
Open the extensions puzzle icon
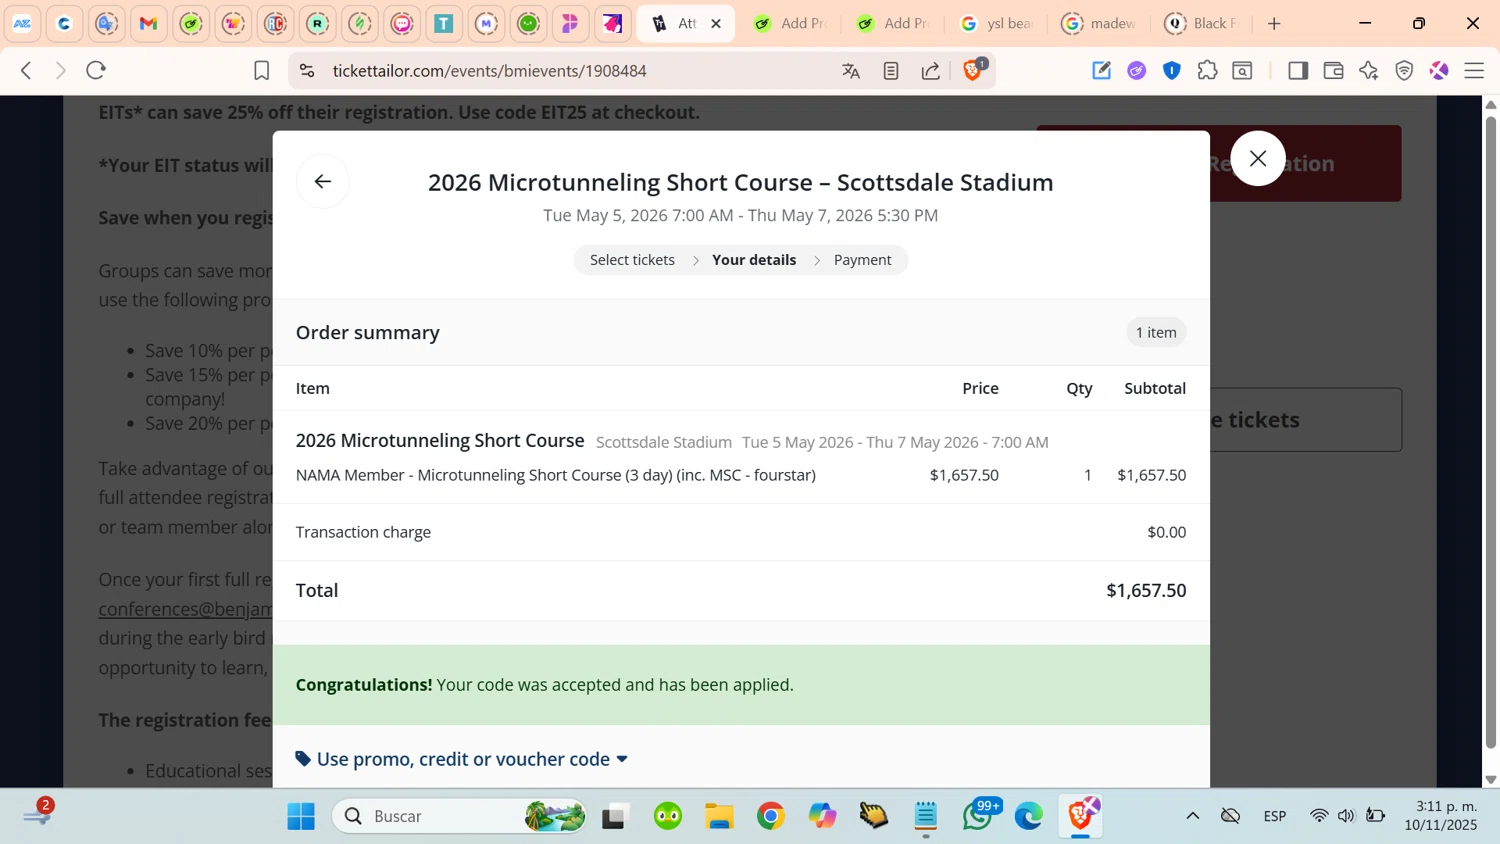1207,71
